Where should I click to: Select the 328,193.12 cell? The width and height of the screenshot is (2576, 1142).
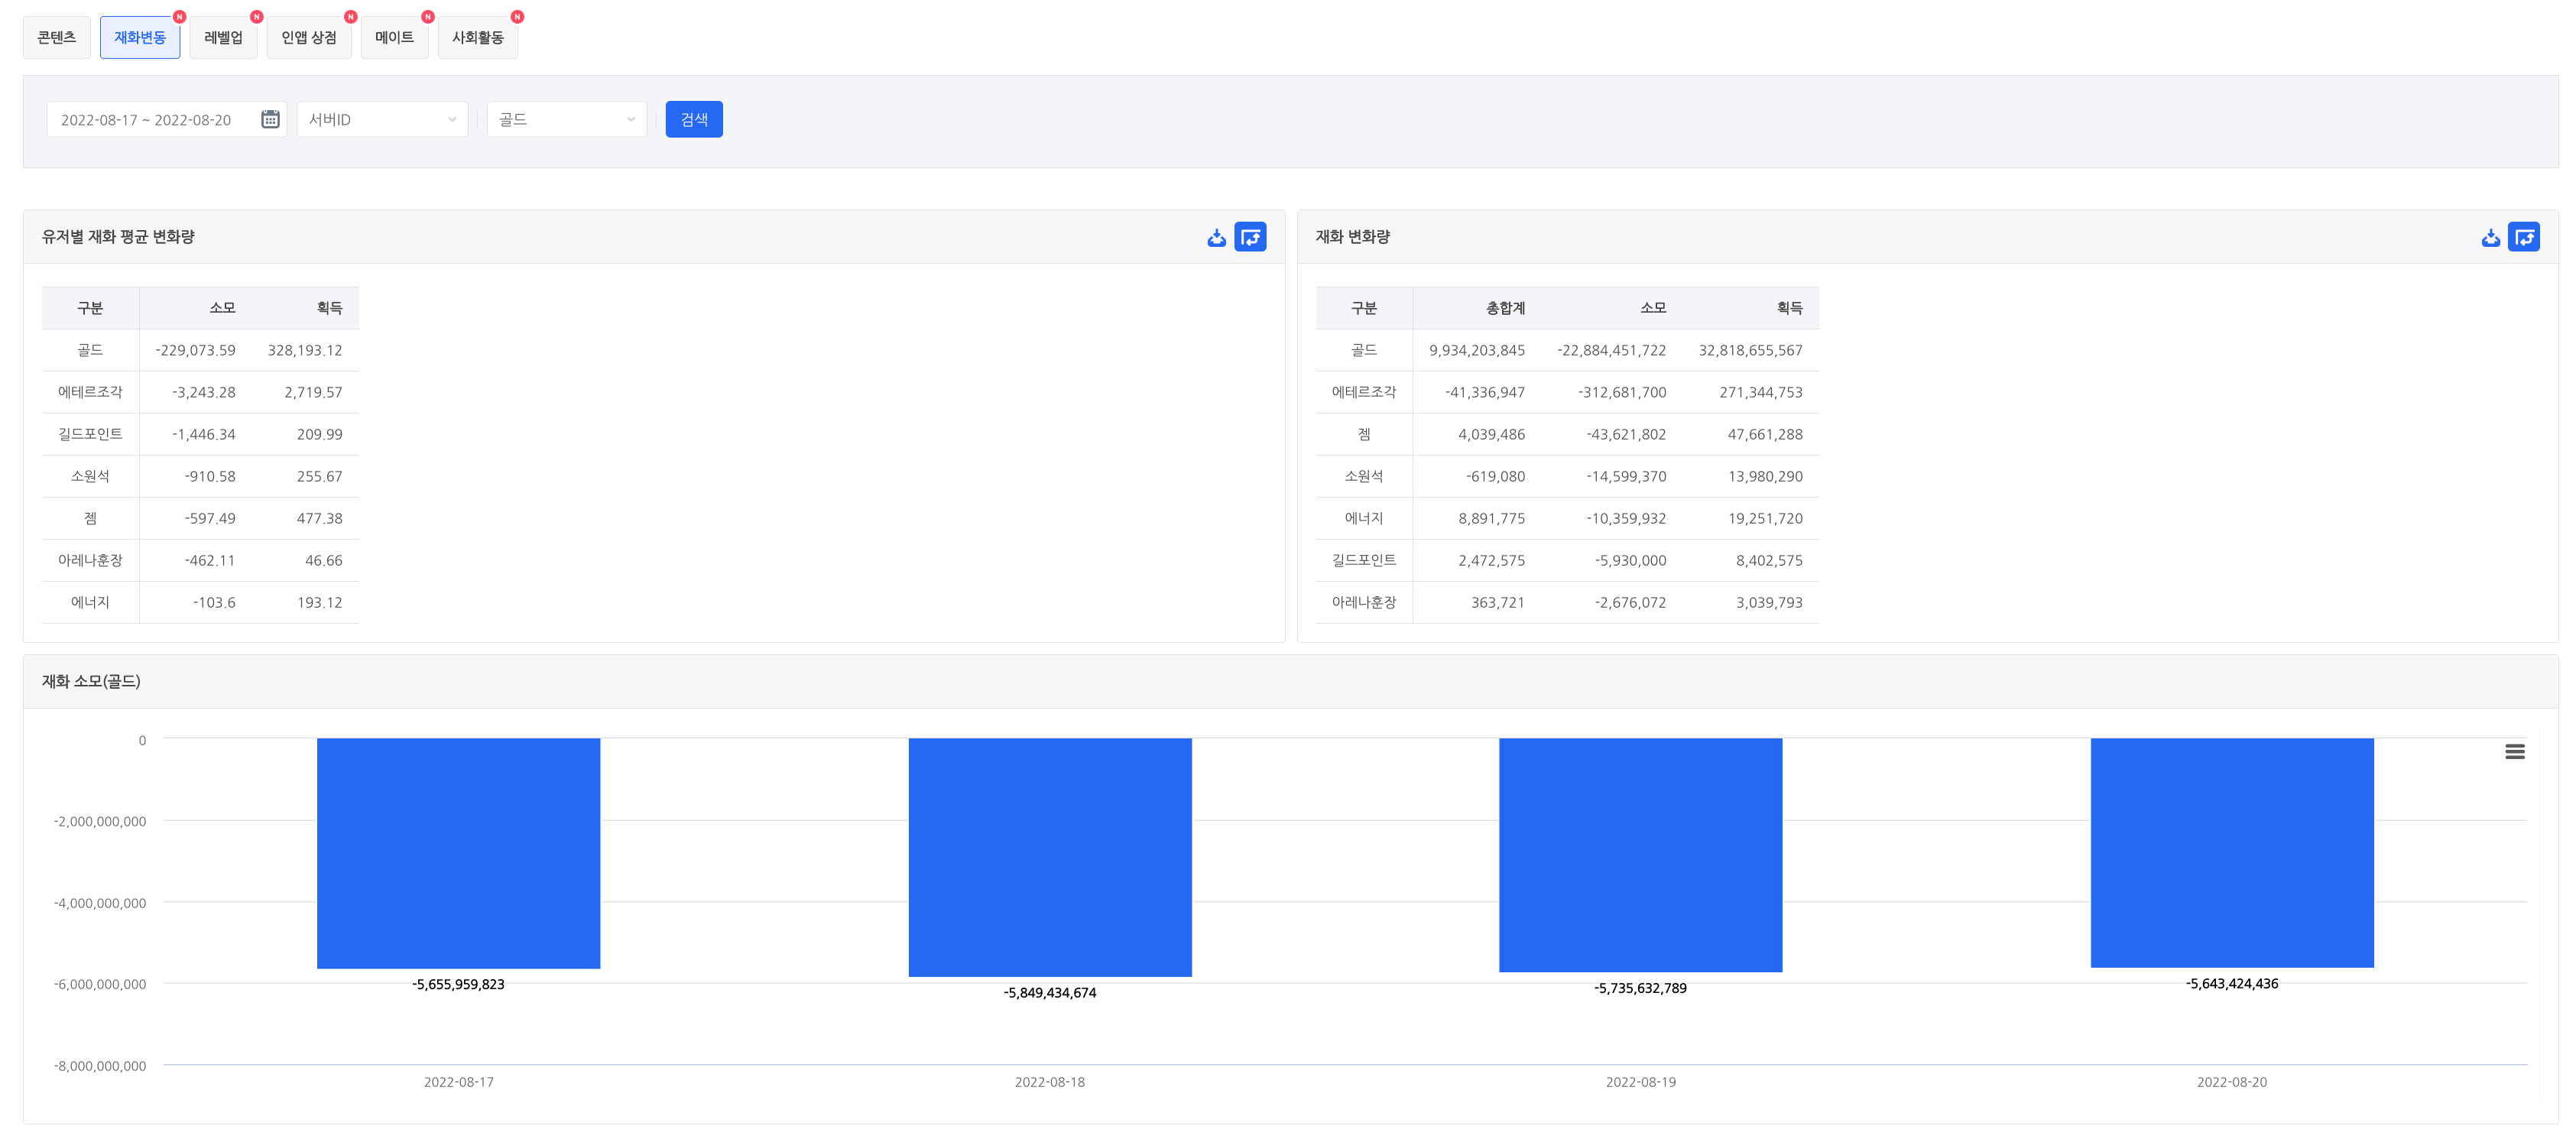tap(305, 350)
